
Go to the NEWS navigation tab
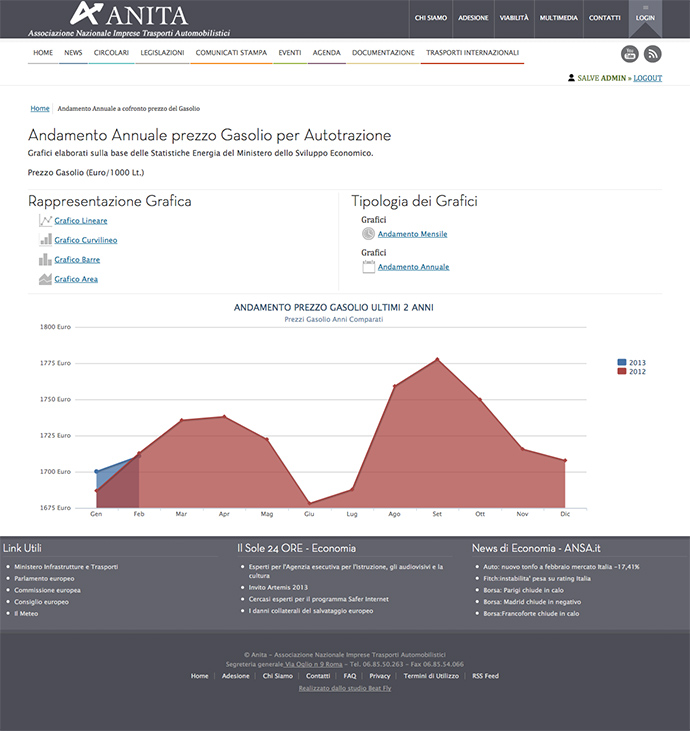[73, 53]
